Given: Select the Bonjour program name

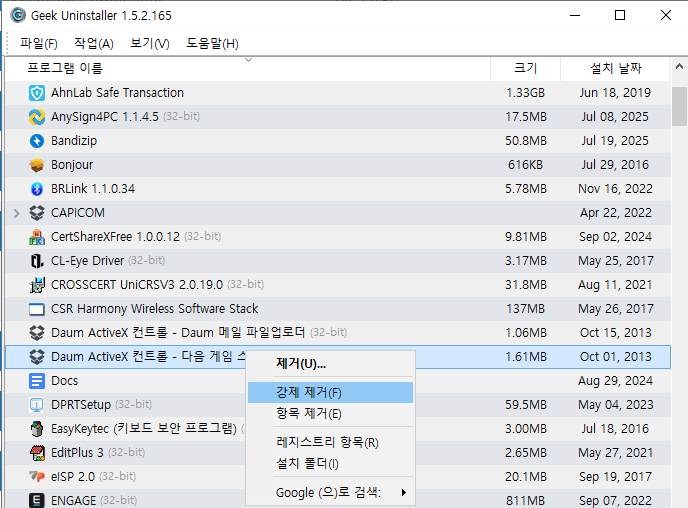Looking at the screenshot, I should click(x=72, y=165).
